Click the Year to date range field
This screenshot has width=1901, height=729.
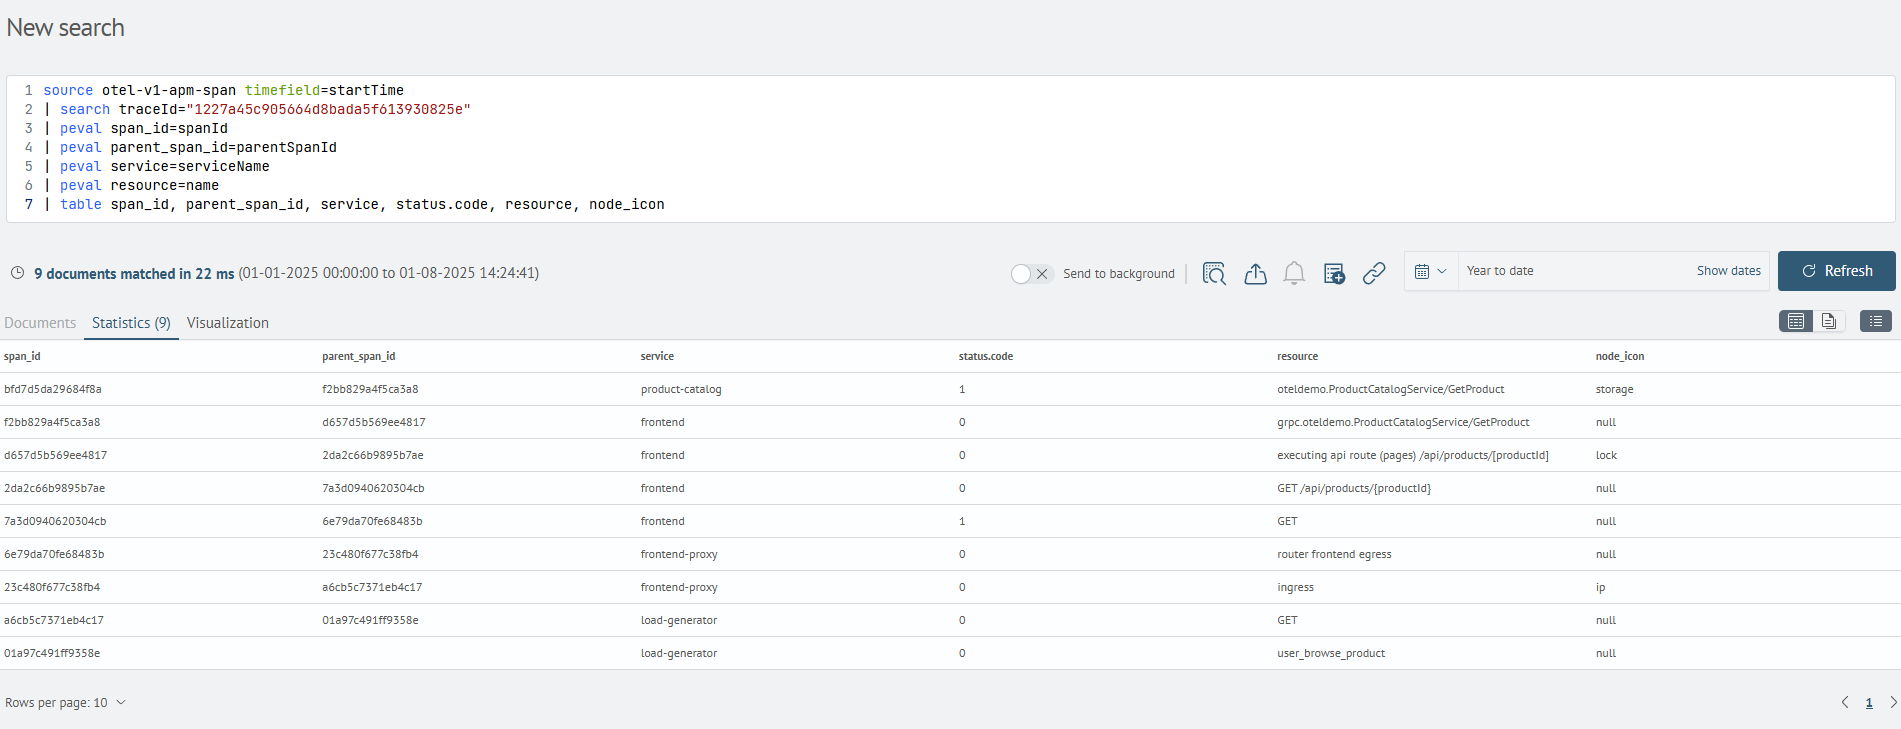point(1570,271)
